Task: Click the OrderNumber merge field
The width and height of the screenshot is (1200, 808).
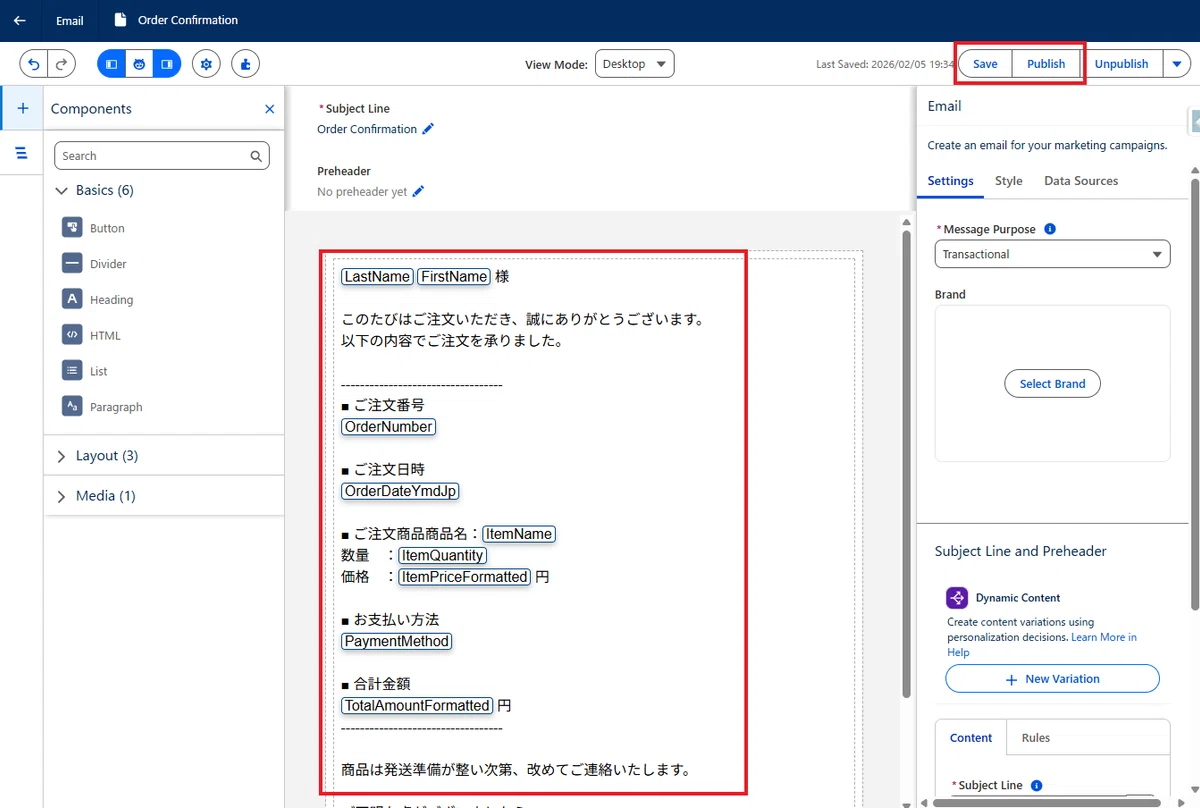Action: tap(389, 427)
